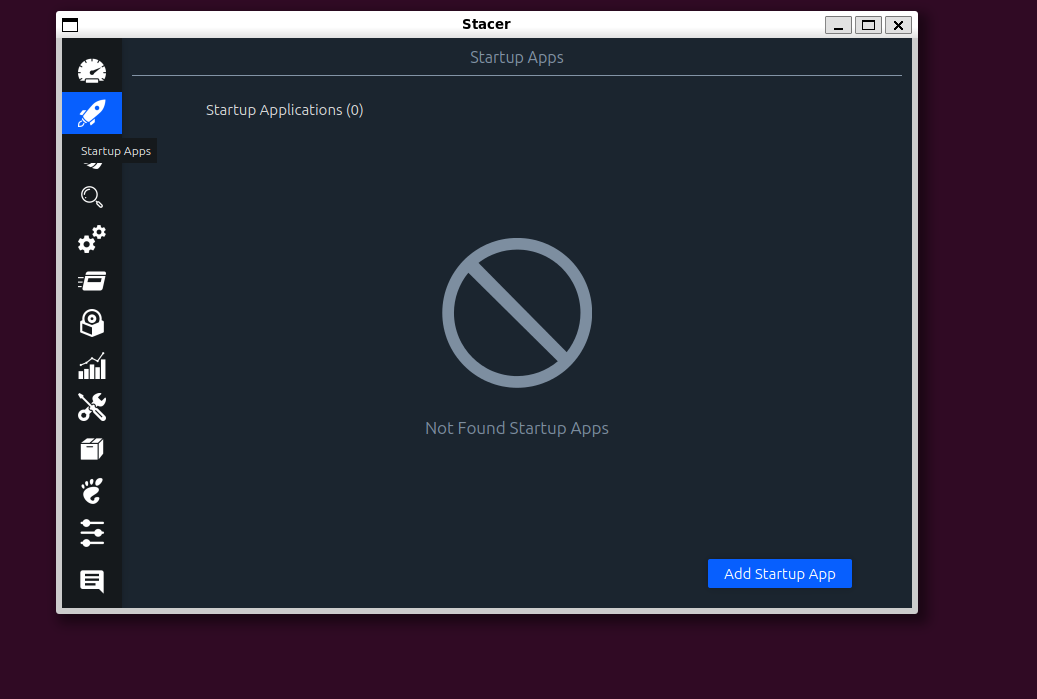Open the System Tools wrench icon
Screen dimensions: 1037x699
point(91,407)
